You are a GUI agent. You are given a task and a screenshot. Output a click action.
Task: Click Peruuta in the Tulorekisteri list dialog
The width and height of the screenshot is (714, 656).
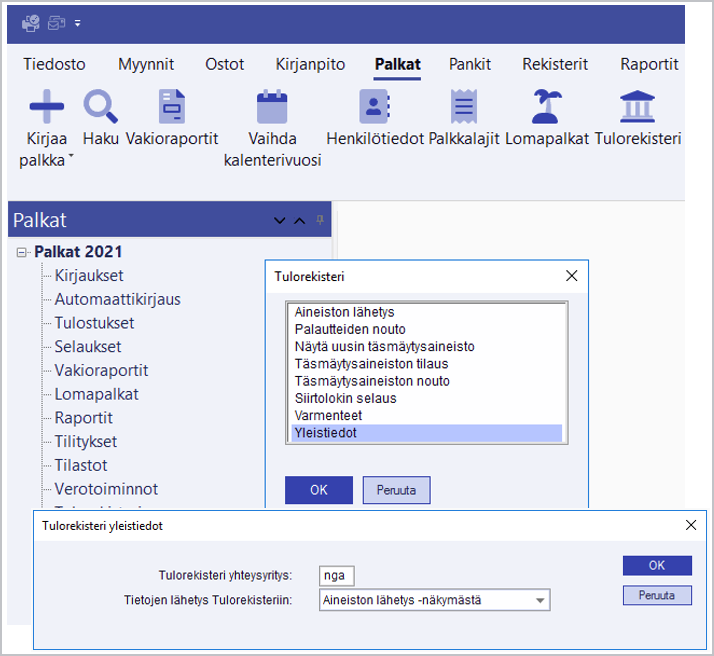pyautogui.click(x=396, y=490)
